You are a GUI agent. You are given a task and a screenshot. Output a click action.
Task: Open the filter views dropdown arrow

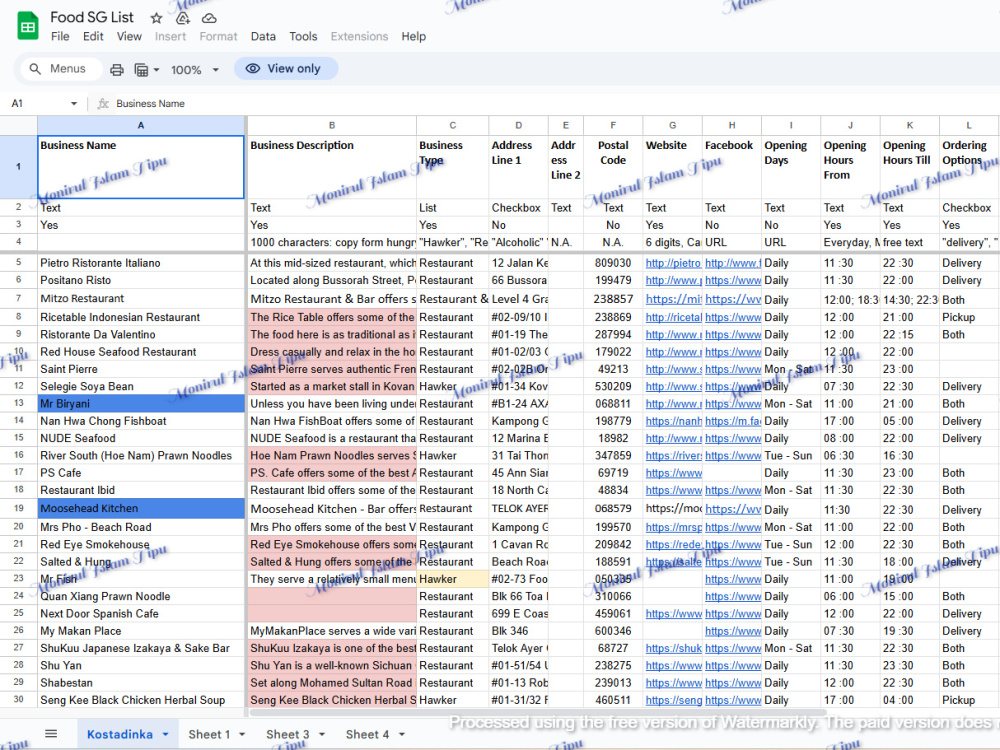click(156, 70)
